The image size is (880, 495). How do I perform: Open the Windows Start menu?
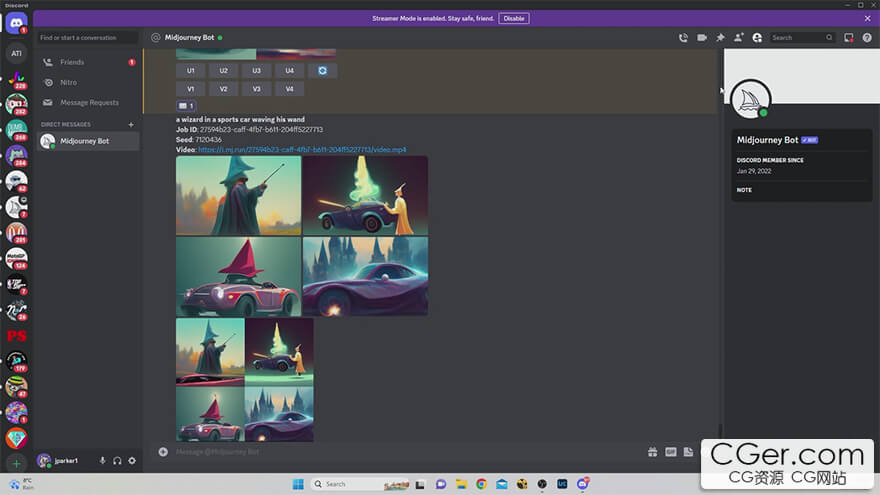[298, 484]
